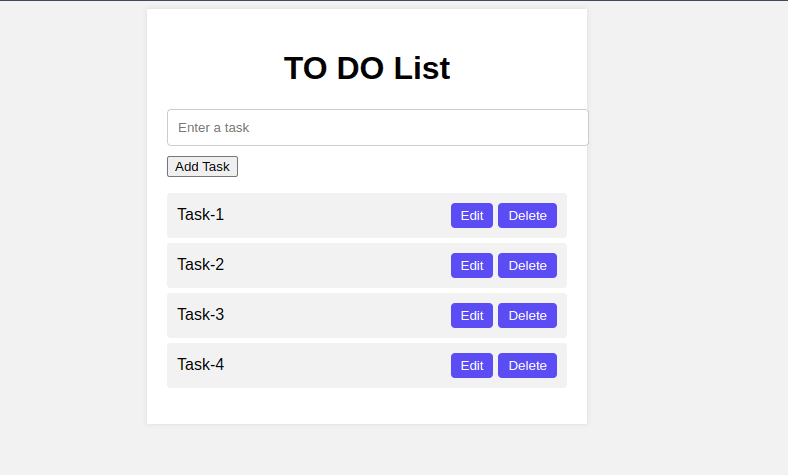Viewport: 788px width, 475px height.
Task: Edit Task-1
Action: pos(472,215)
